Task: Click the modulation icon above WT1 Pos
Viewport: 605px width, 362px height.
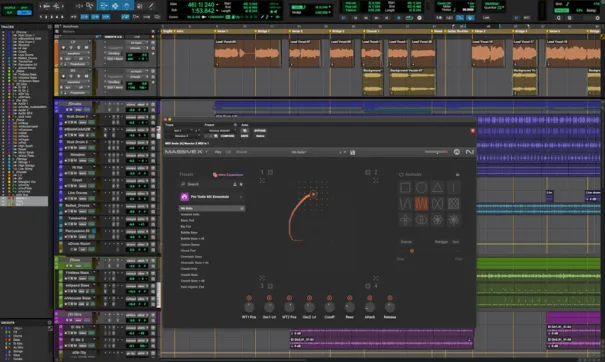Action: click(249, 298)
